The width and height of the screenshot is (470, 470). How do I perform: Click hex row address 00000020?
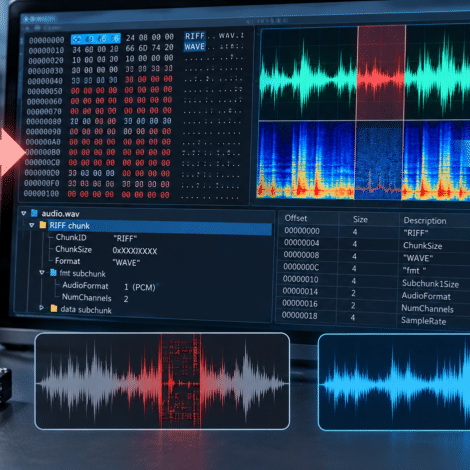pyautogui.click(x=46, y=61)
